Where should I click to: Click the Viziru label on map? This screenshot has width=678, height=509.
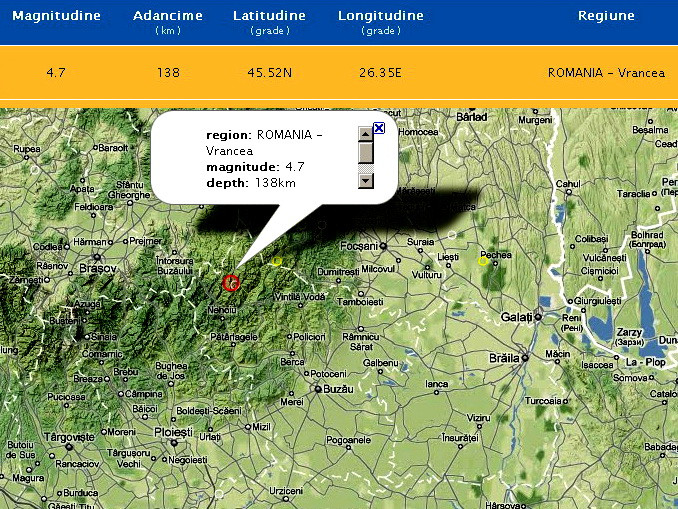(479, 417)
